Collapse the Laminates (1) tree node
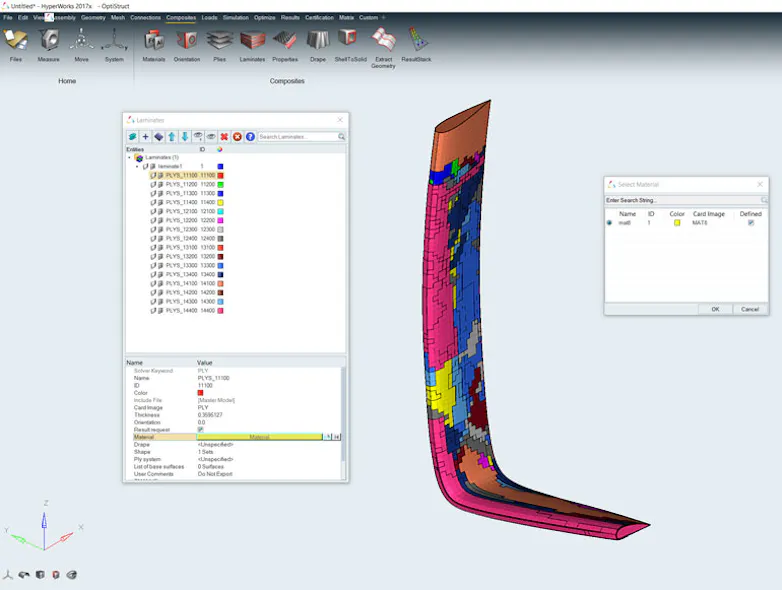Screen dimensions: 782x590 [x=130, y=158]
